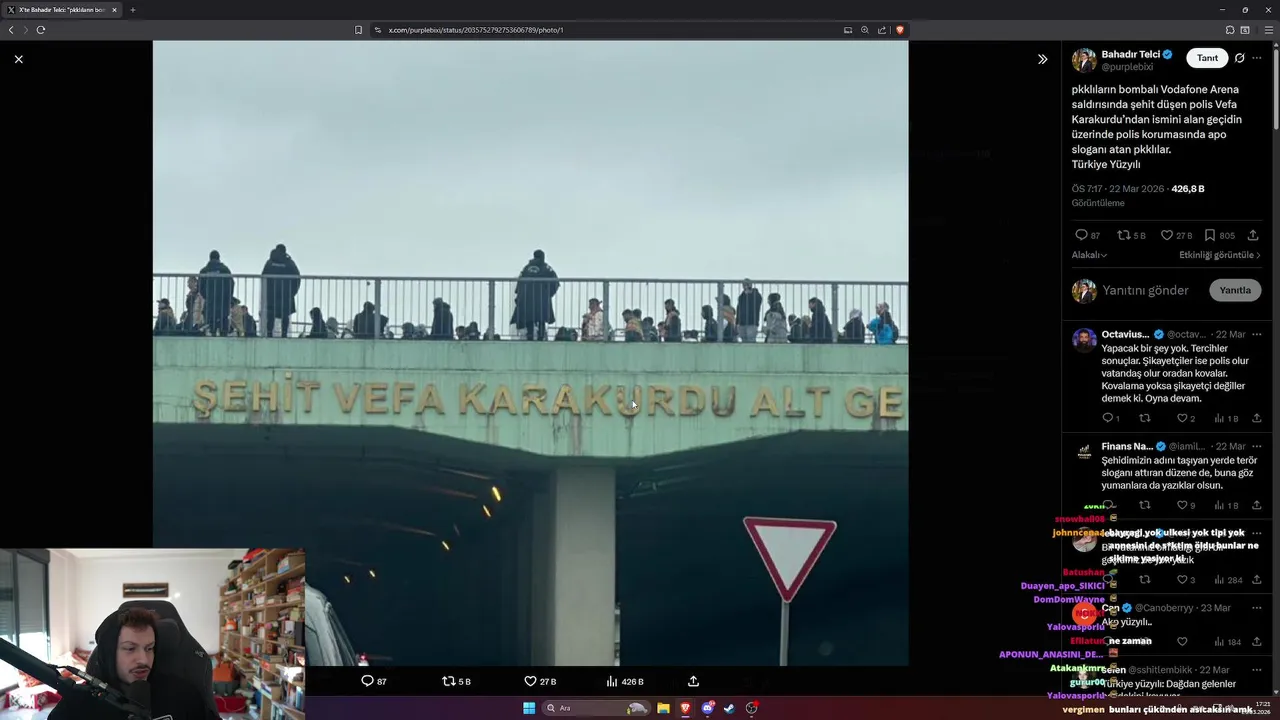Viewport: 1280px width, 720px height.
Task: Click the bookmark icon in address bar
Action: pyautogui.click(x=358, y=30)
